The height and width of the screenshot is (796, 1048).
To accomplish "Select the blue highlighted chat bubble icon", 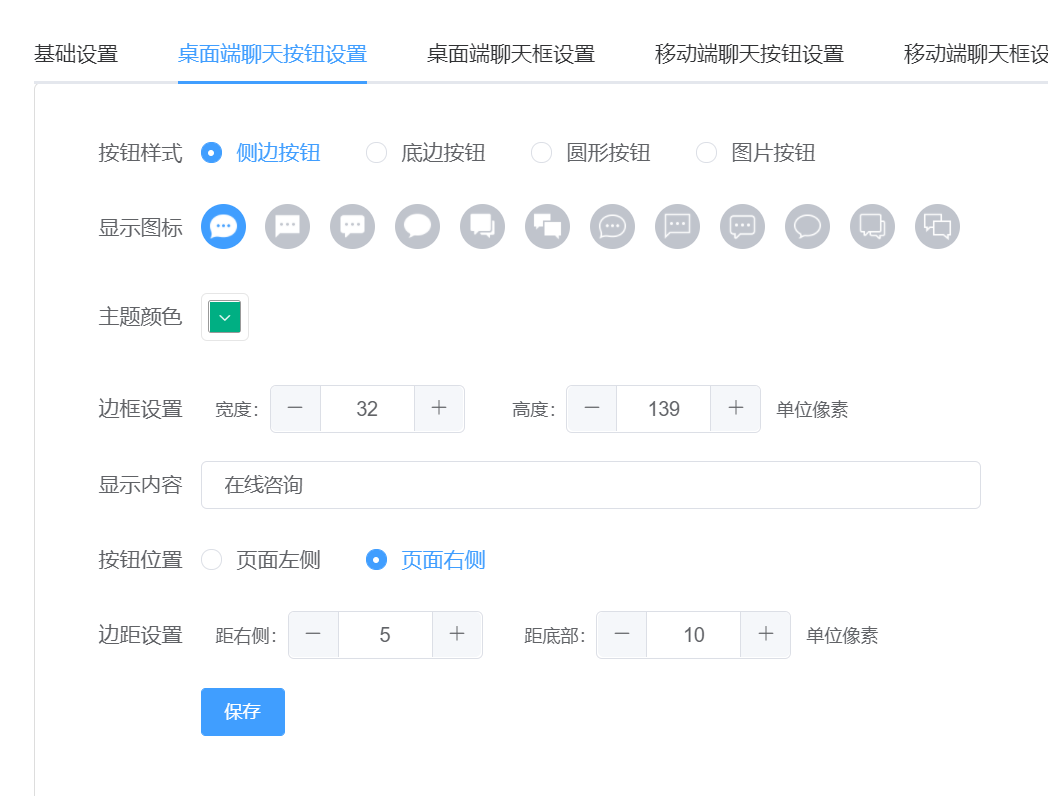I will [x=223, y=227].
